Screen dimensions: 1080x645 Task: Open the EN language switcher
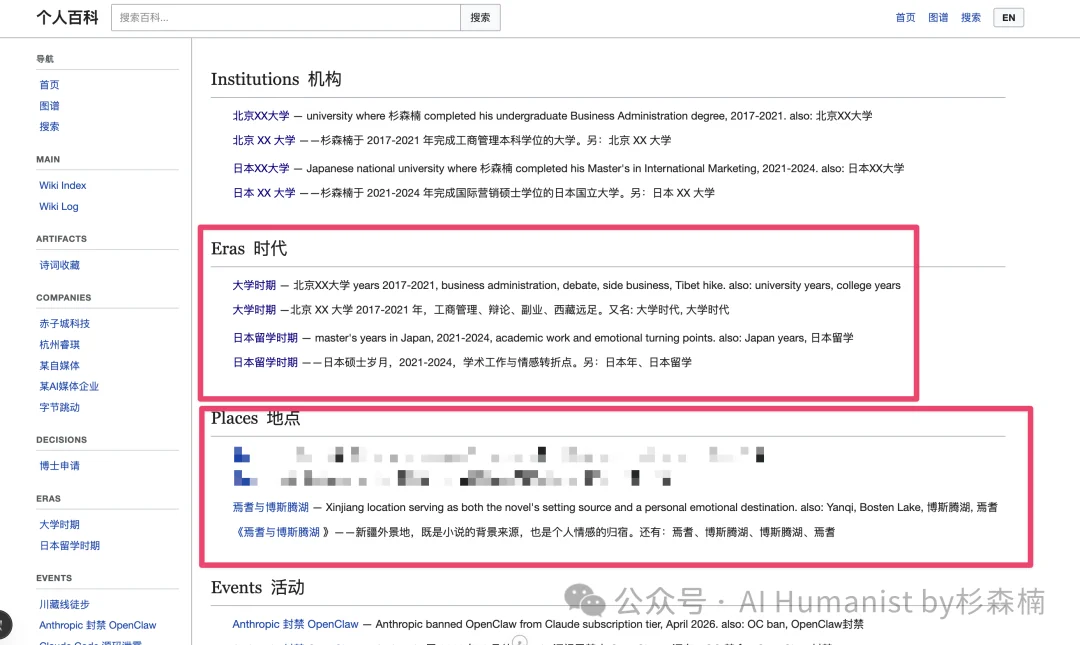point(1008,17)
